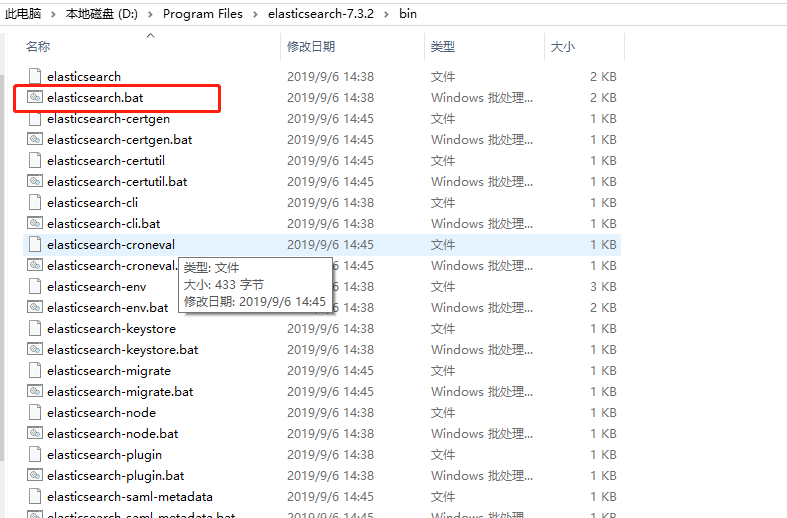The width and height of the screenshot is (787, 518).
Task: Click the elasticsearch-node.bat batch icon
Action: point(35,433)
